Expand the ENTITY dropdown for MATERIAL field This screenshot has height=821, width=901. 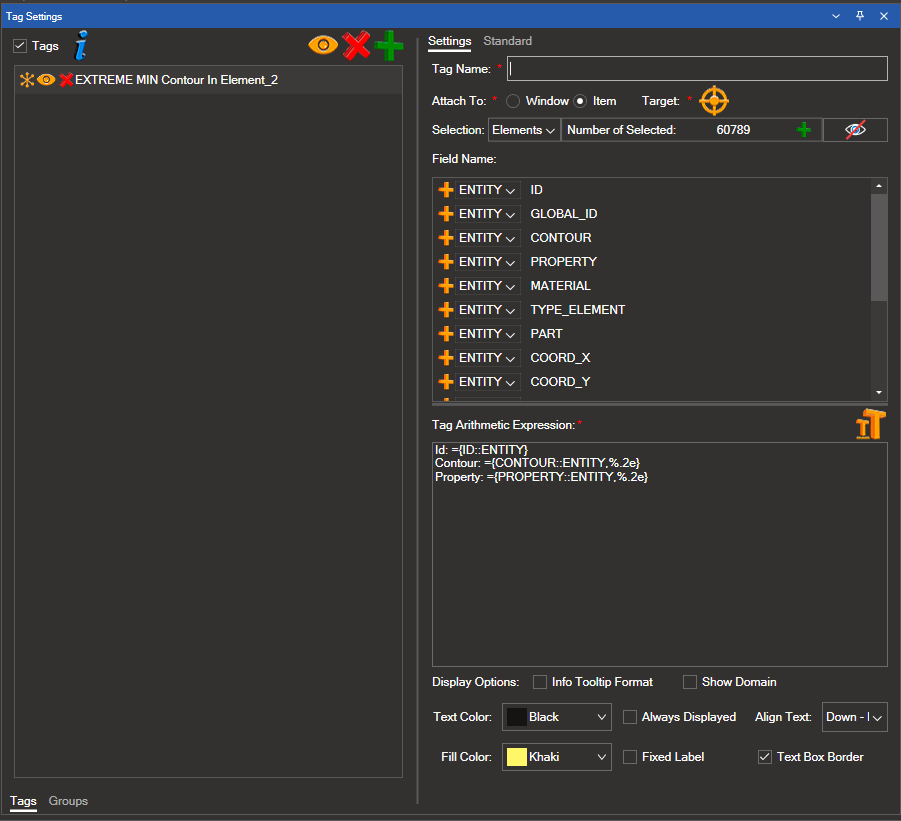488,286
